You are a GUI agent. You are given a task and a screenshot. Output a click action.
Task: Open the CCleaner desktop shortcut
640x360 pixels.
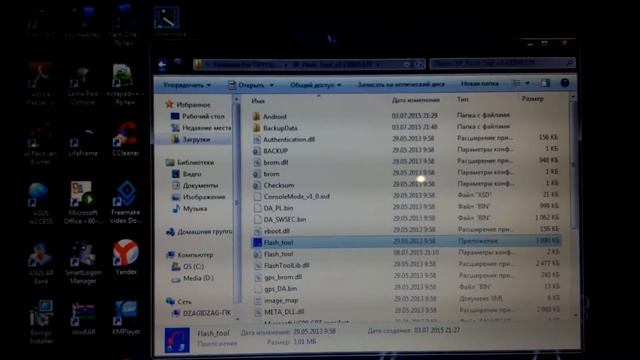point(125,140)
